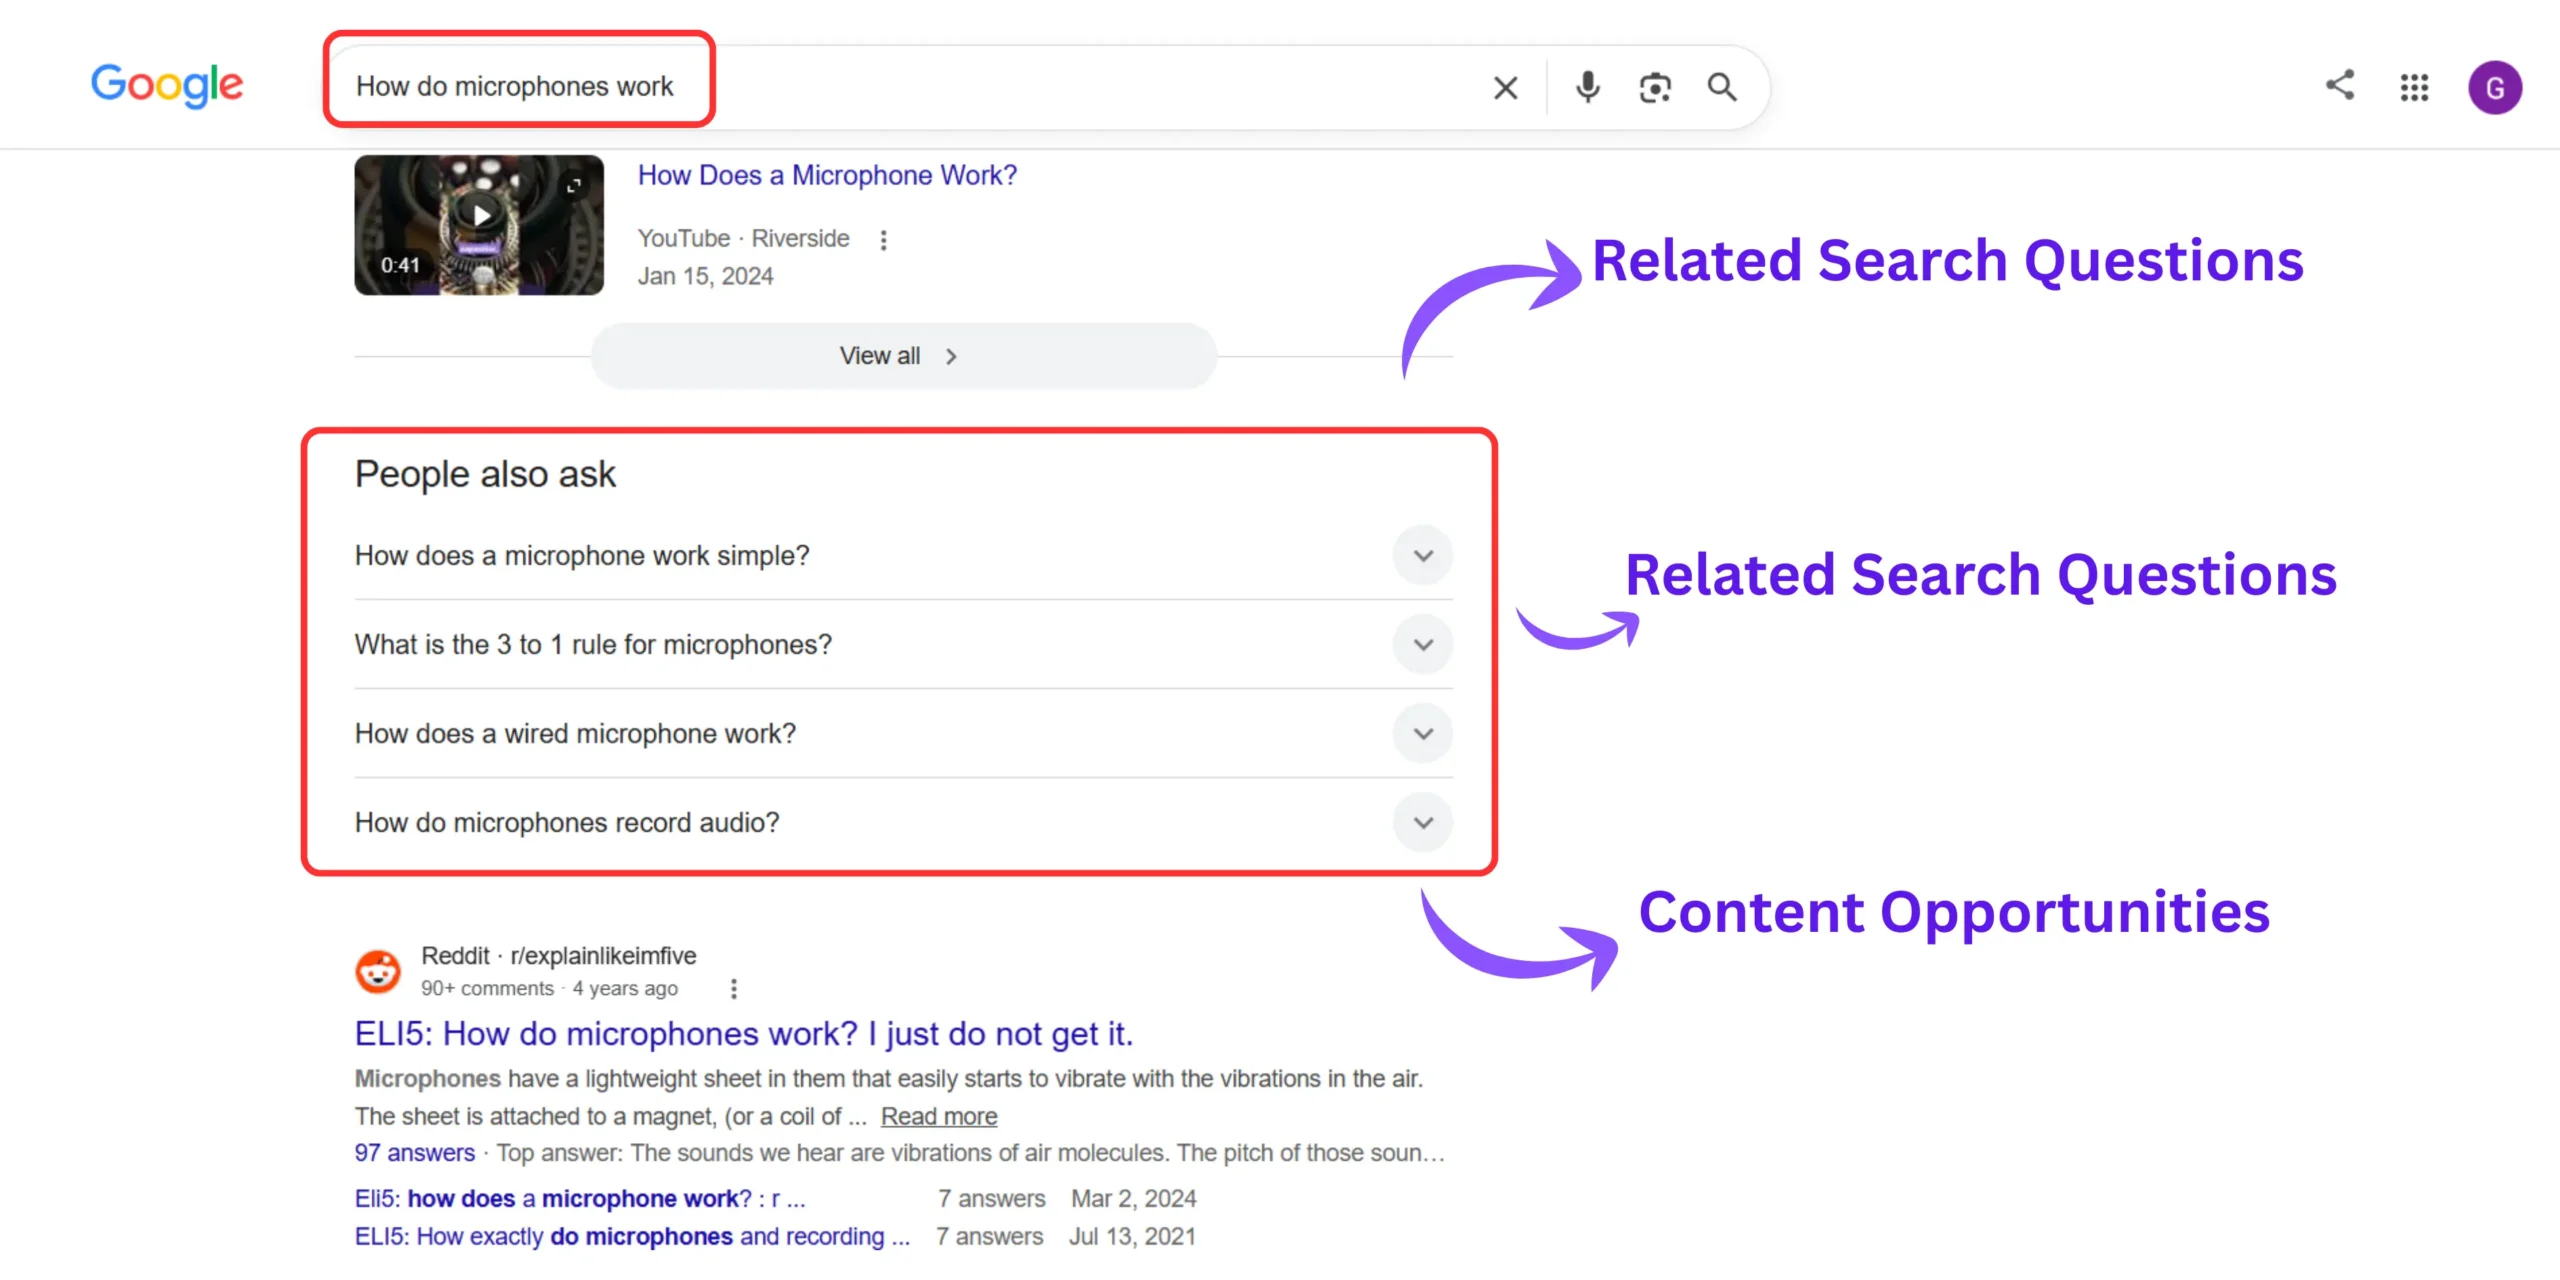Image resolution: width=2560 pixels, height=1280 pixels.
Task: Open the Reddit result three-dot menu
Action: point(734,989)
